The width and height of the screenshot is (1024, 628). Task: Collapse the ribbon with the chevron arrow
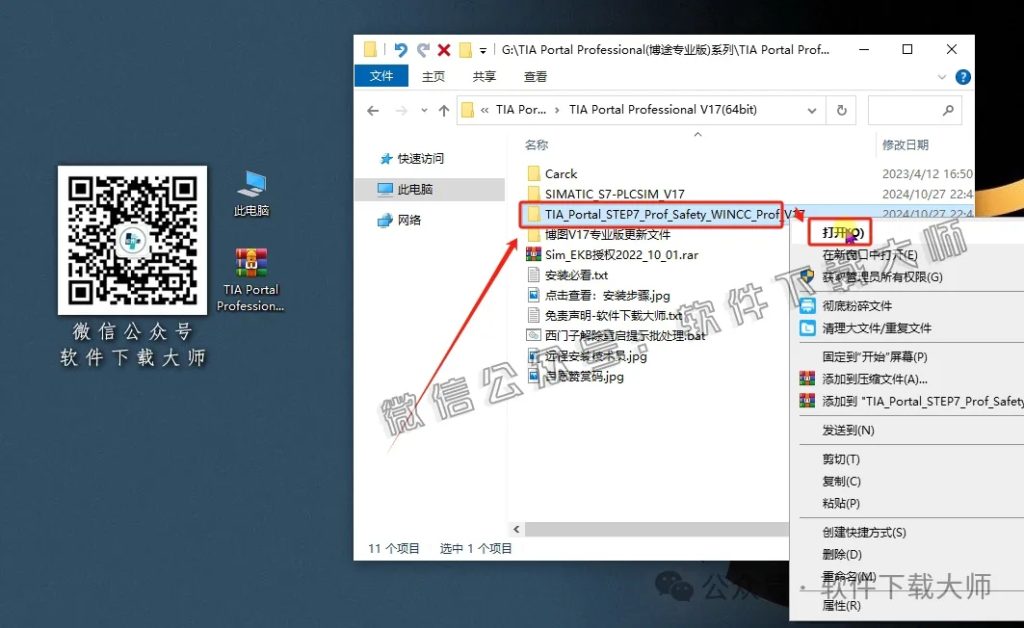[x=941, y=76]
